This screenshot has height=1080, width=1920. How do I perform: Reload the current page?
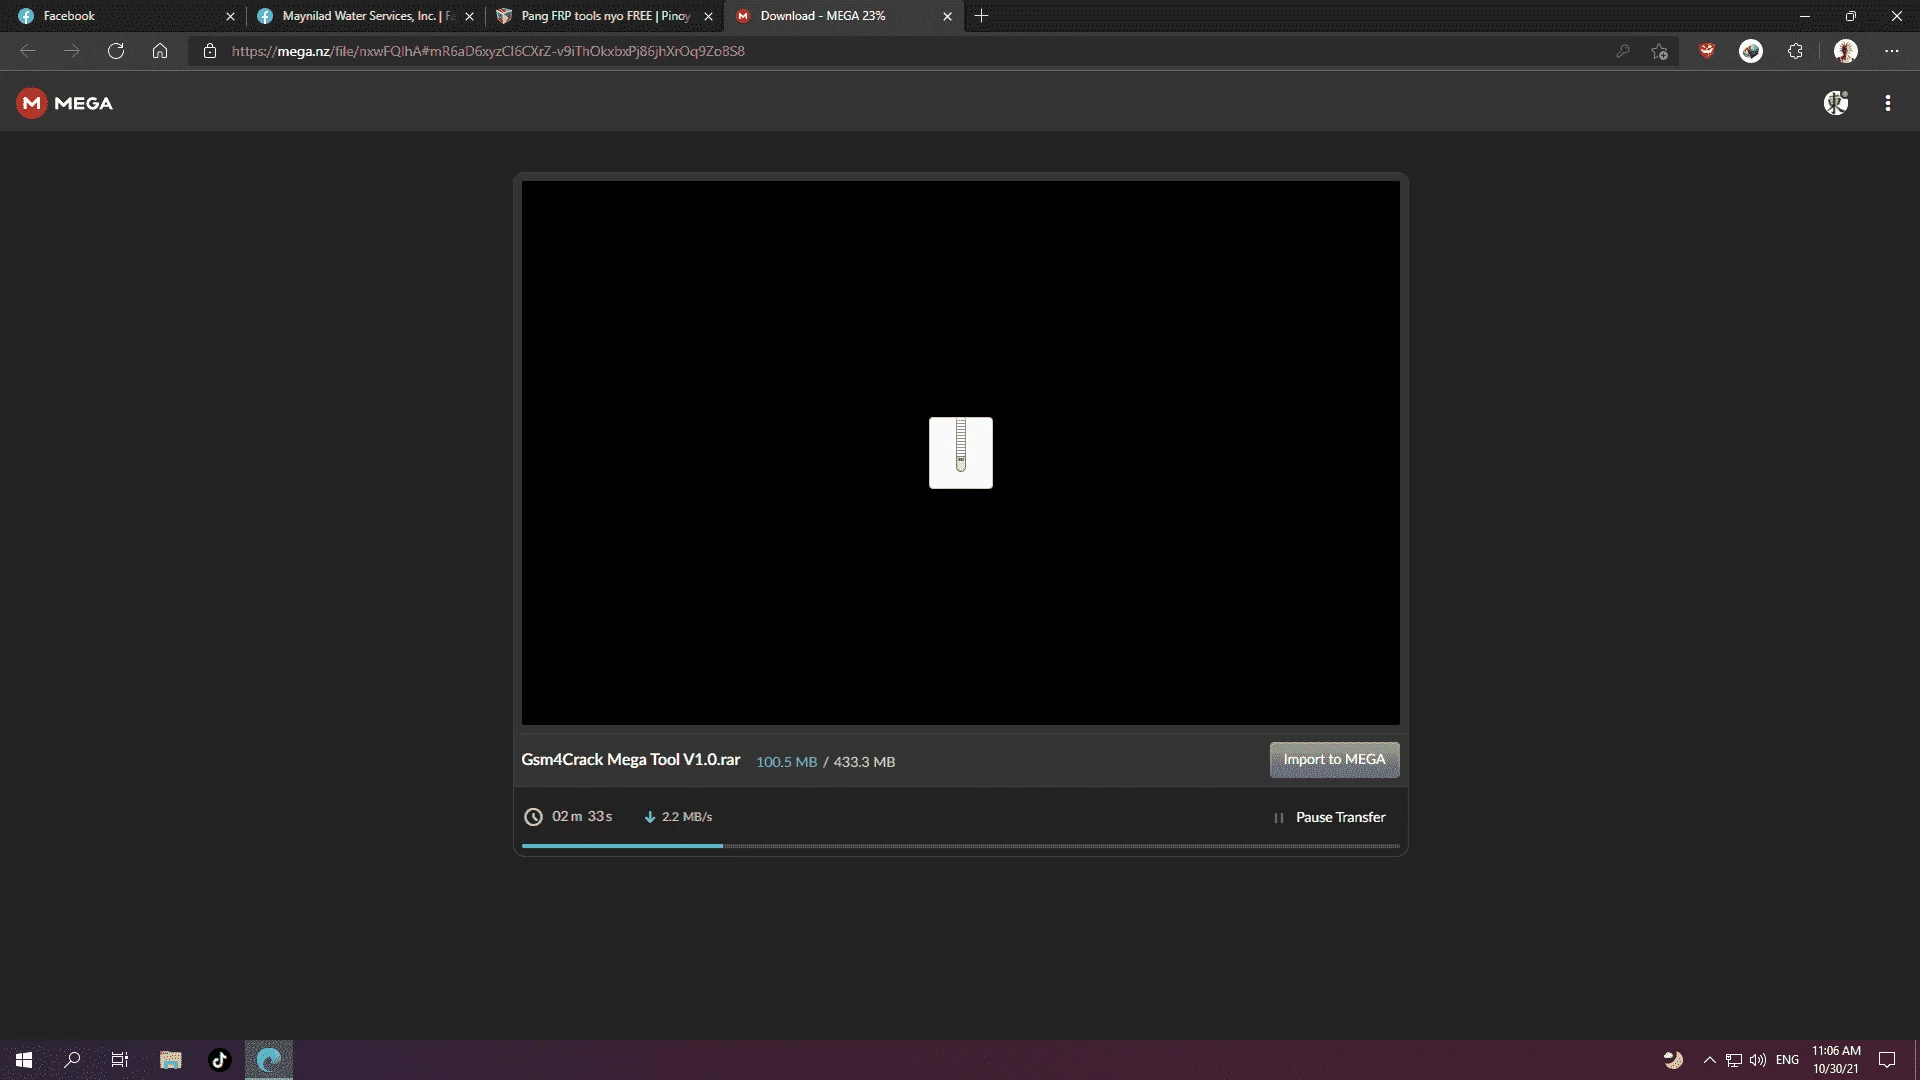point(116,51)
